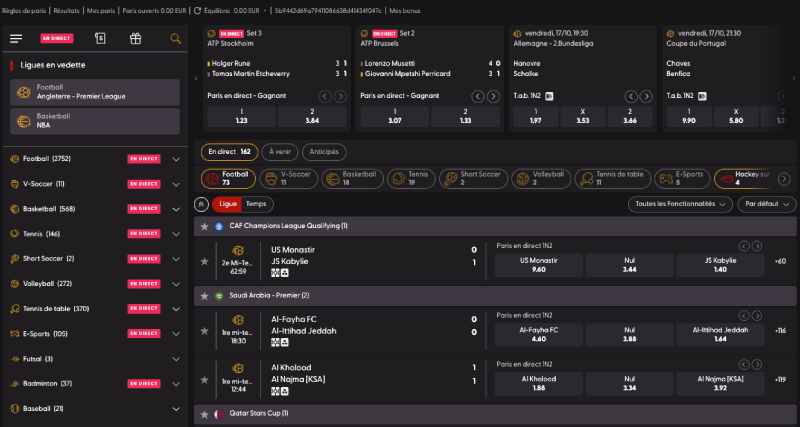
Task: Collapse all leagues with double-chevron icon
Action: click(201, 204)
